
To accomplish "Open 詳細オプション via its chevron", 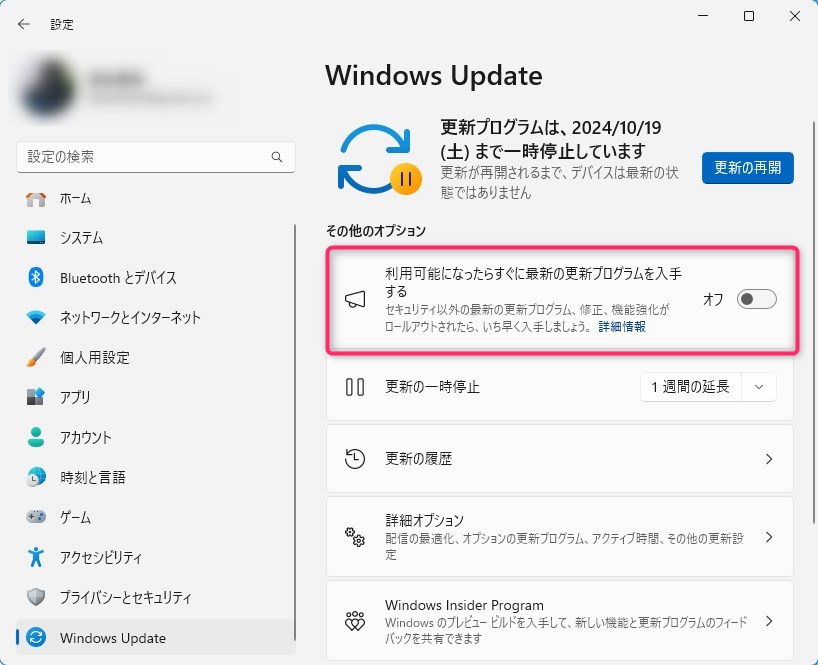I will 768,537.
